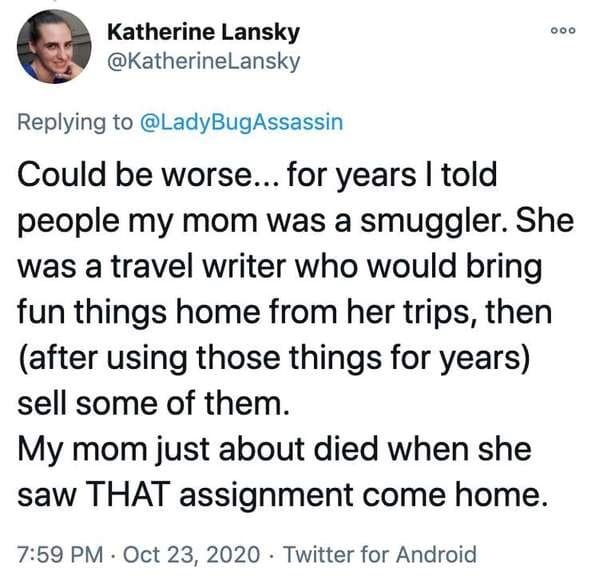Click the "sell some of them." line
Image resolution: width=599 pixels, height=587 pixels.
[x=153, y=404]
